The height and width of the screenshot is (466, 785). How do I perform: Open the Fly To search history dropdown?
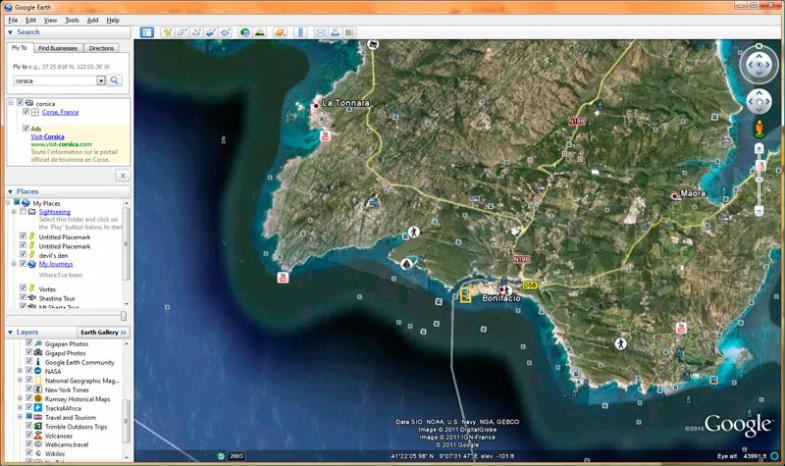click(101, 80)
